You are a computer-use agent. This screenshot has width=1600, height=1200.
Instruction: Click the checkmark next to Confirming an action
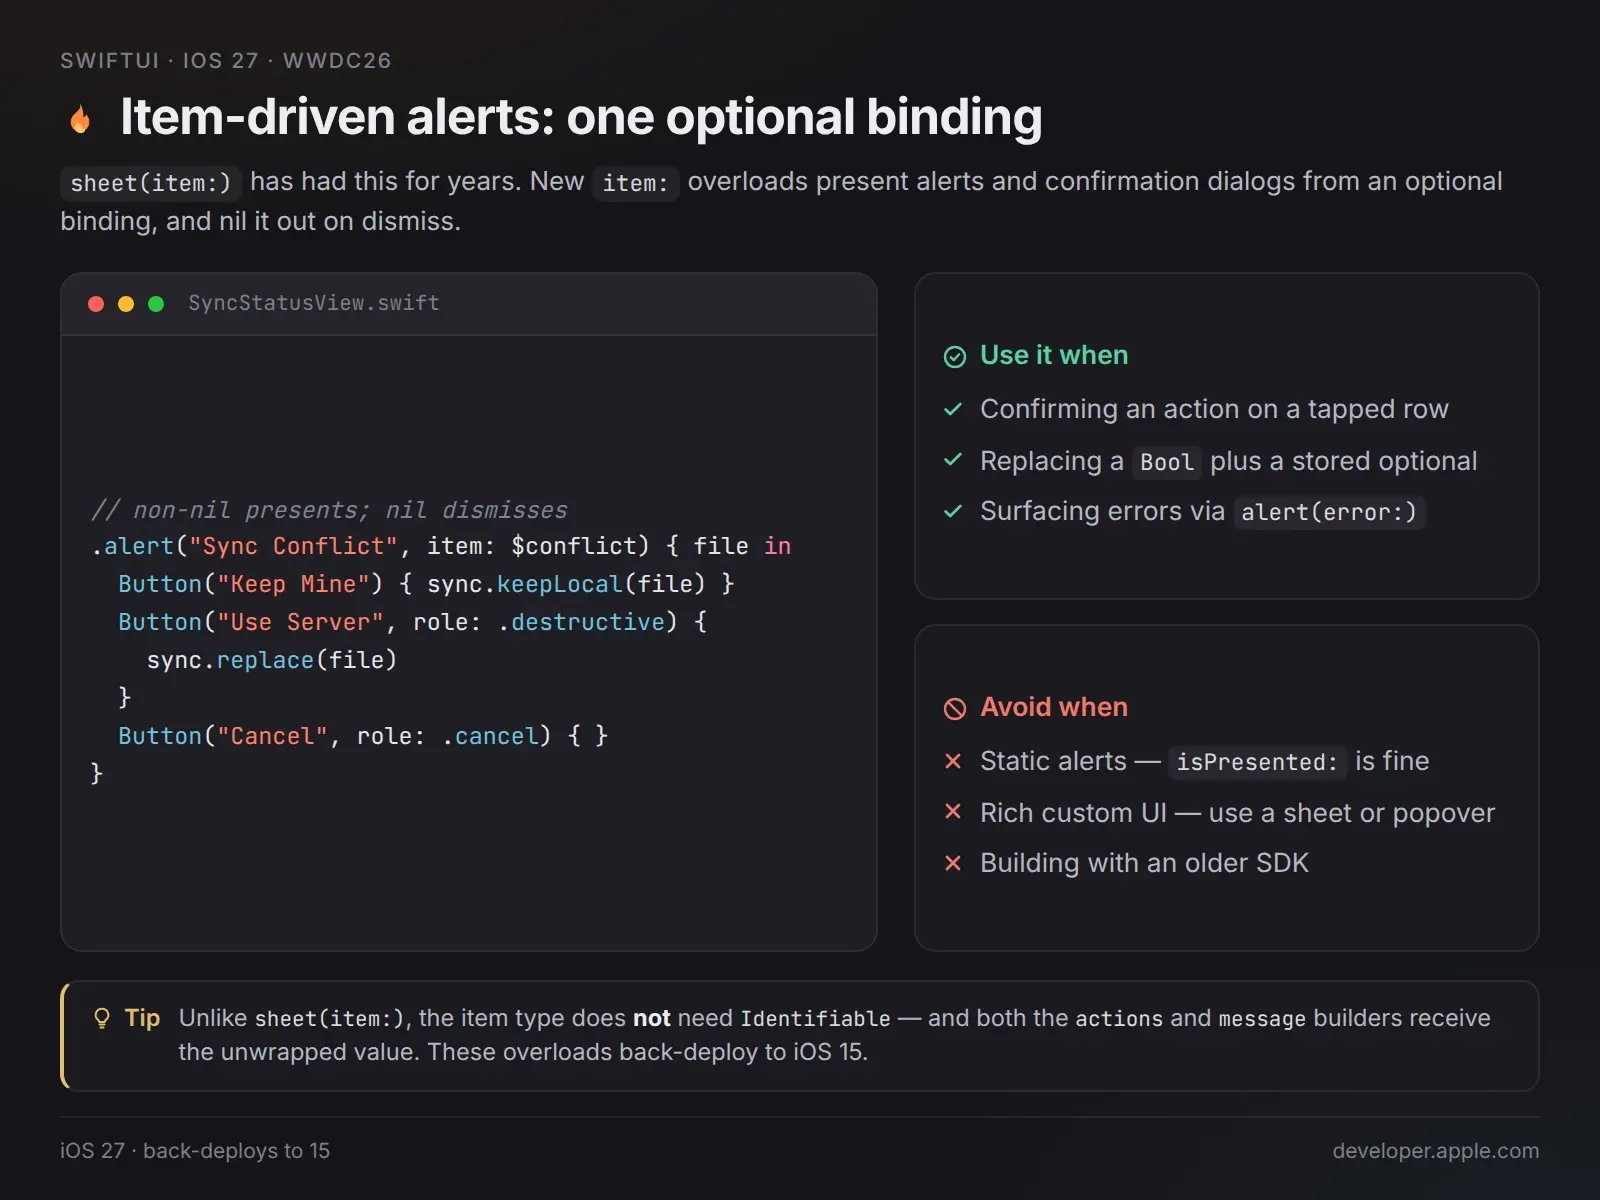click(x=953, y=409)
